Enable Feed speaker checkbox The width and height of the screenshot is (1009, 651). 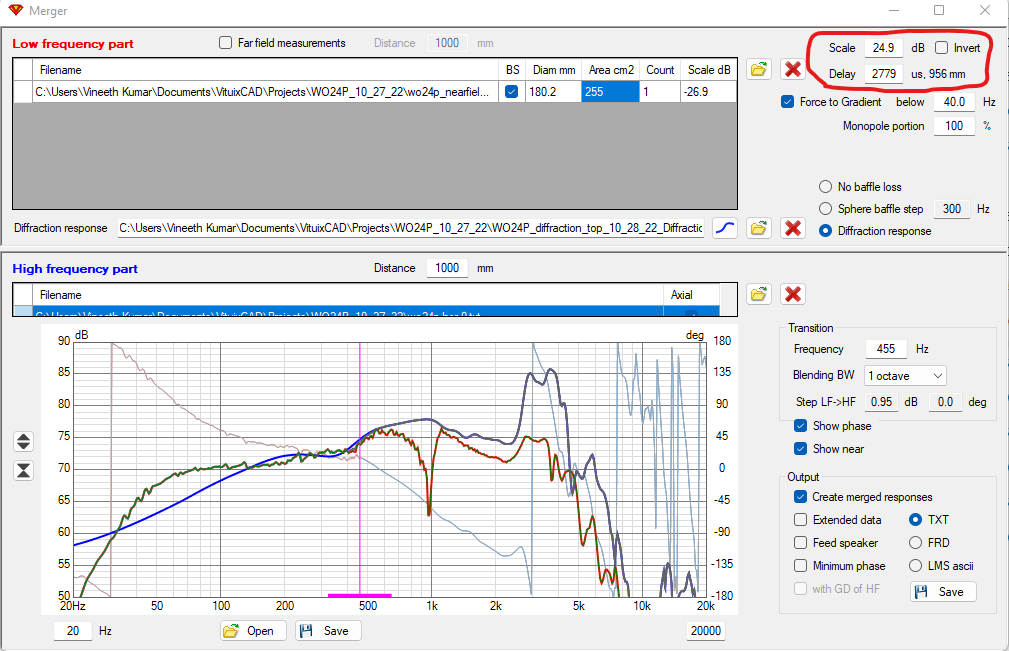click(801, 543)
